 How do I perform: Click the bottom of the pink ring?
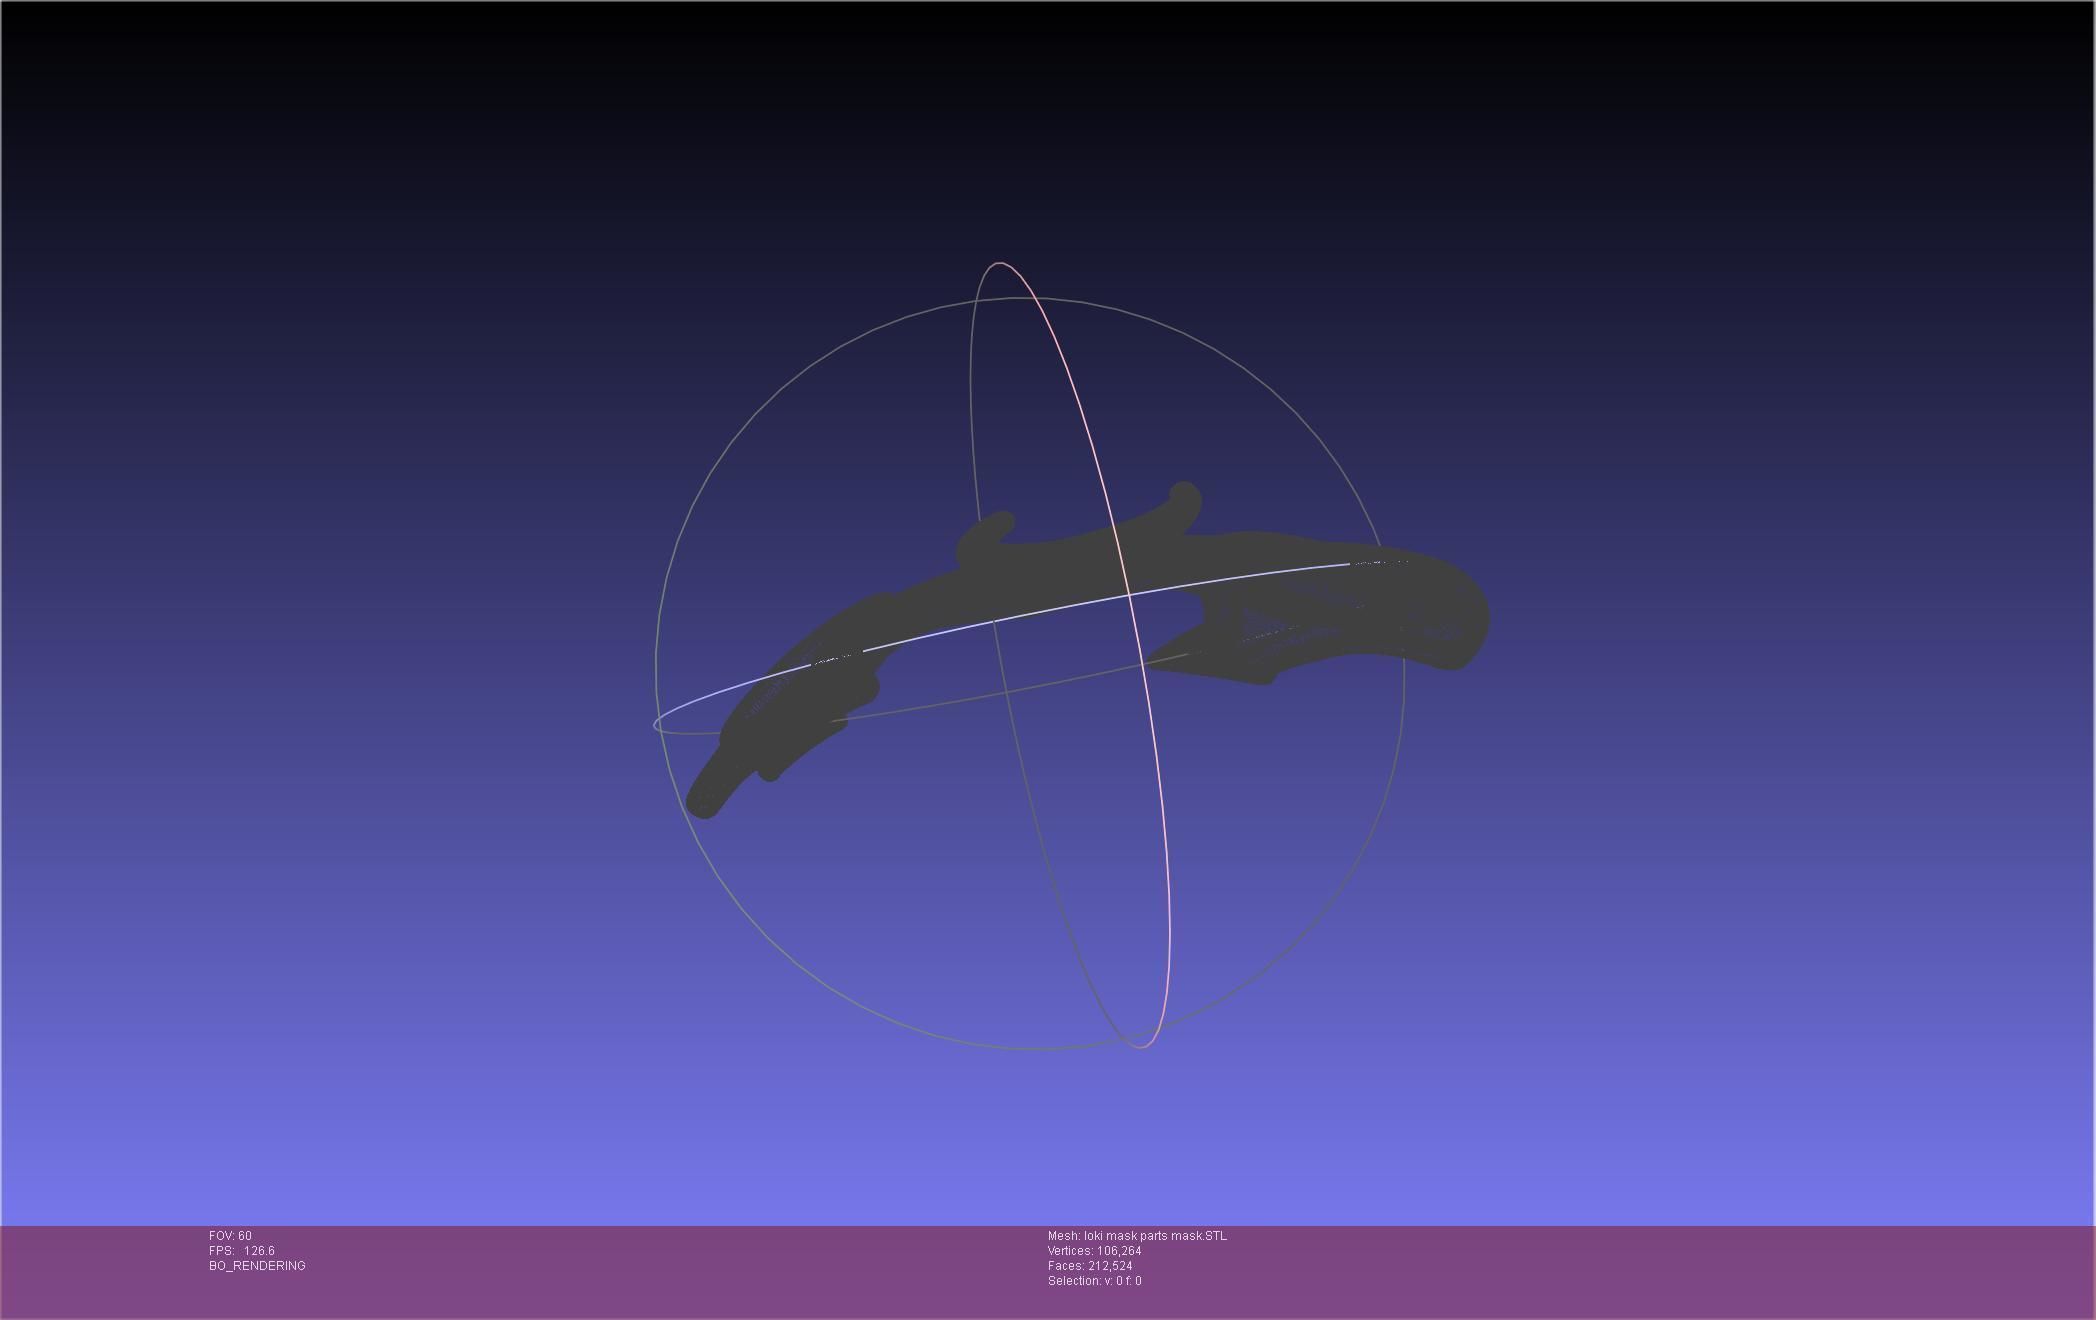click(x=1142, y=1047)
